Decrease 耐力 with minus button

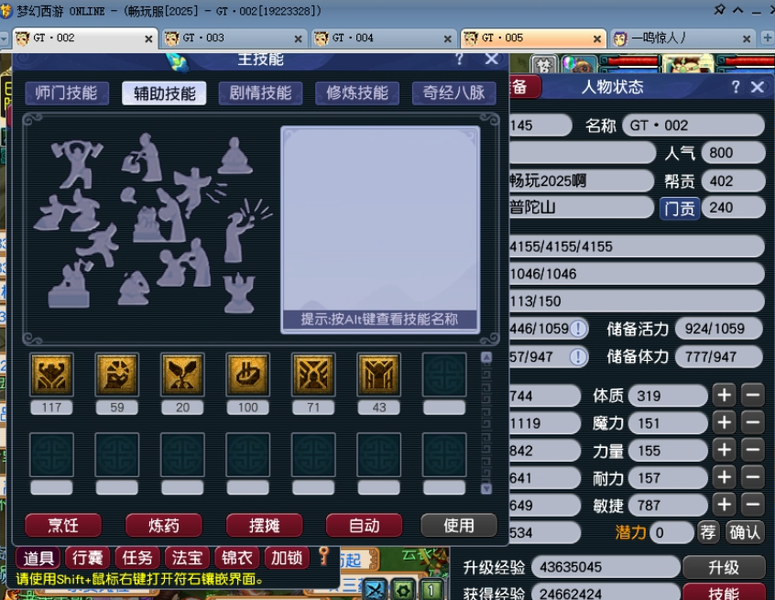(753, 477)
